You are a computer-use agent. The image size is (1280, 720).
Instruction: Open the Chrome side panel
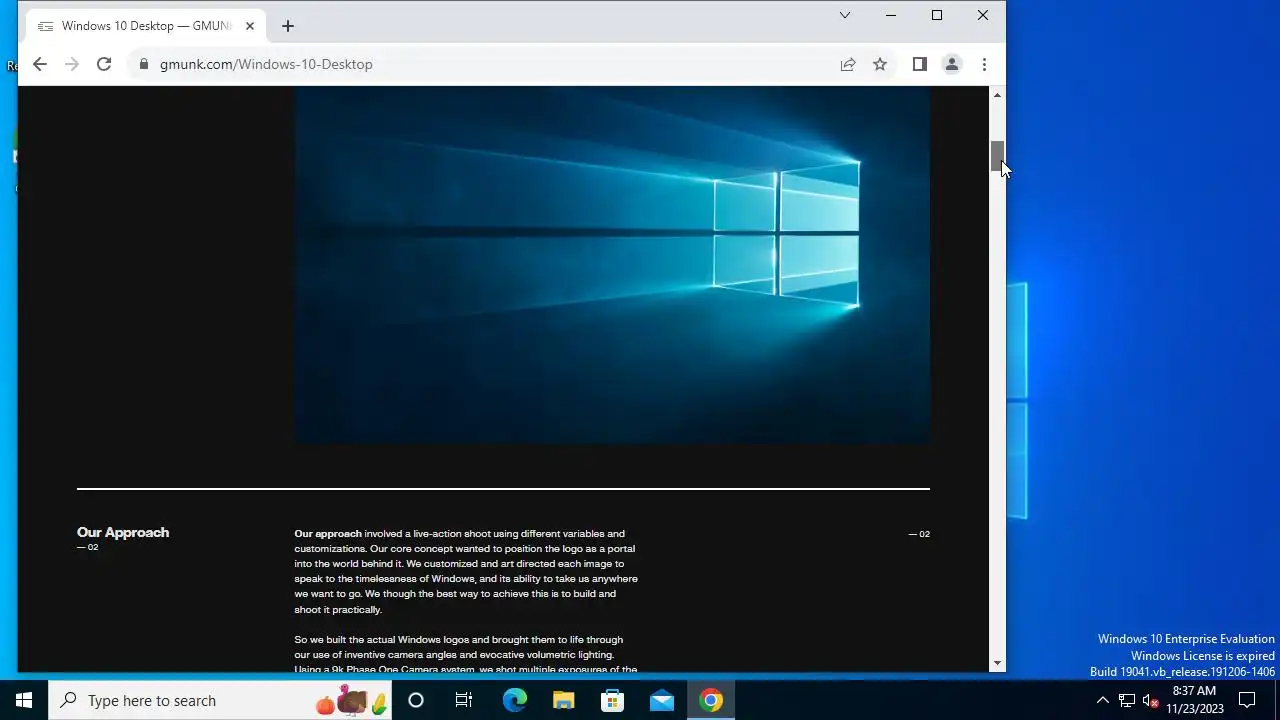[919, 64]
